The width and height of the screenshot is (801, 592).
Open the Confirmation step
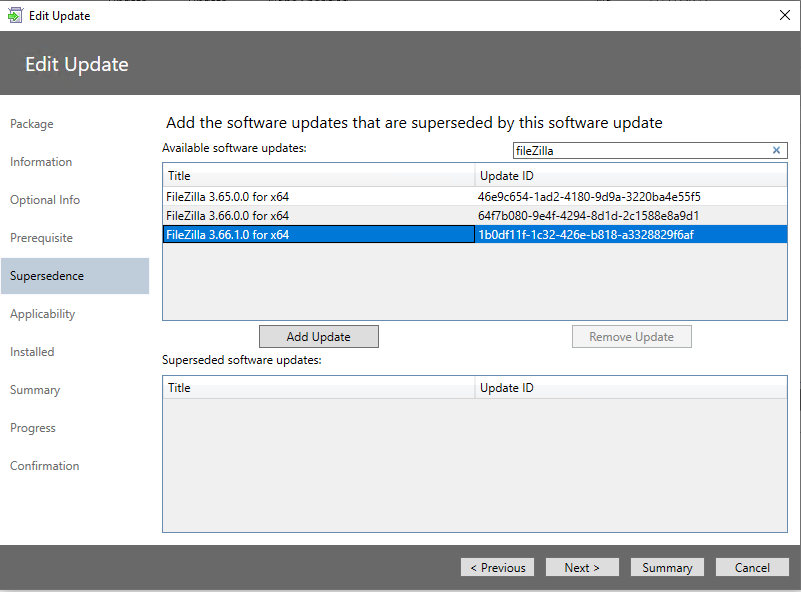[44, 466]
